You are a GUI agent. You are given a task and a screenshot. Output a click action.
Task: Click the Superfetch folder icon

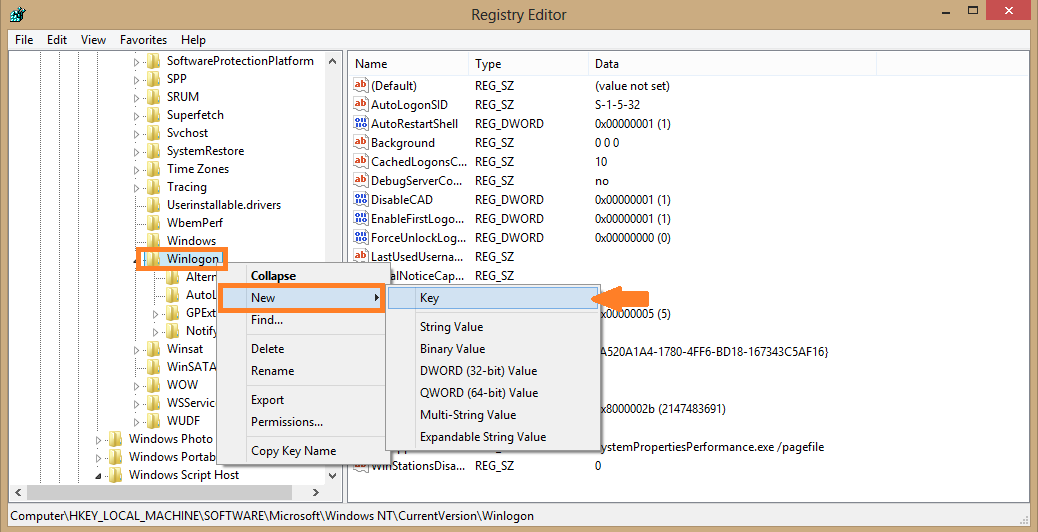pyautogui.click(x=154, y=115)
